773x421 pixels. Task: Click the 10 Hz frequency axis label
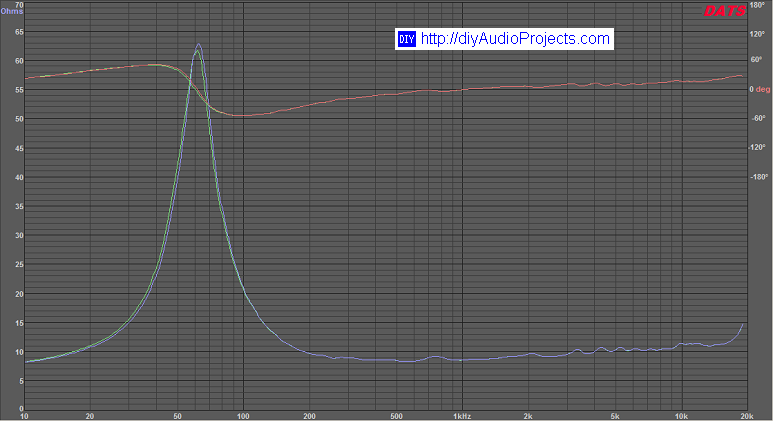24,415
